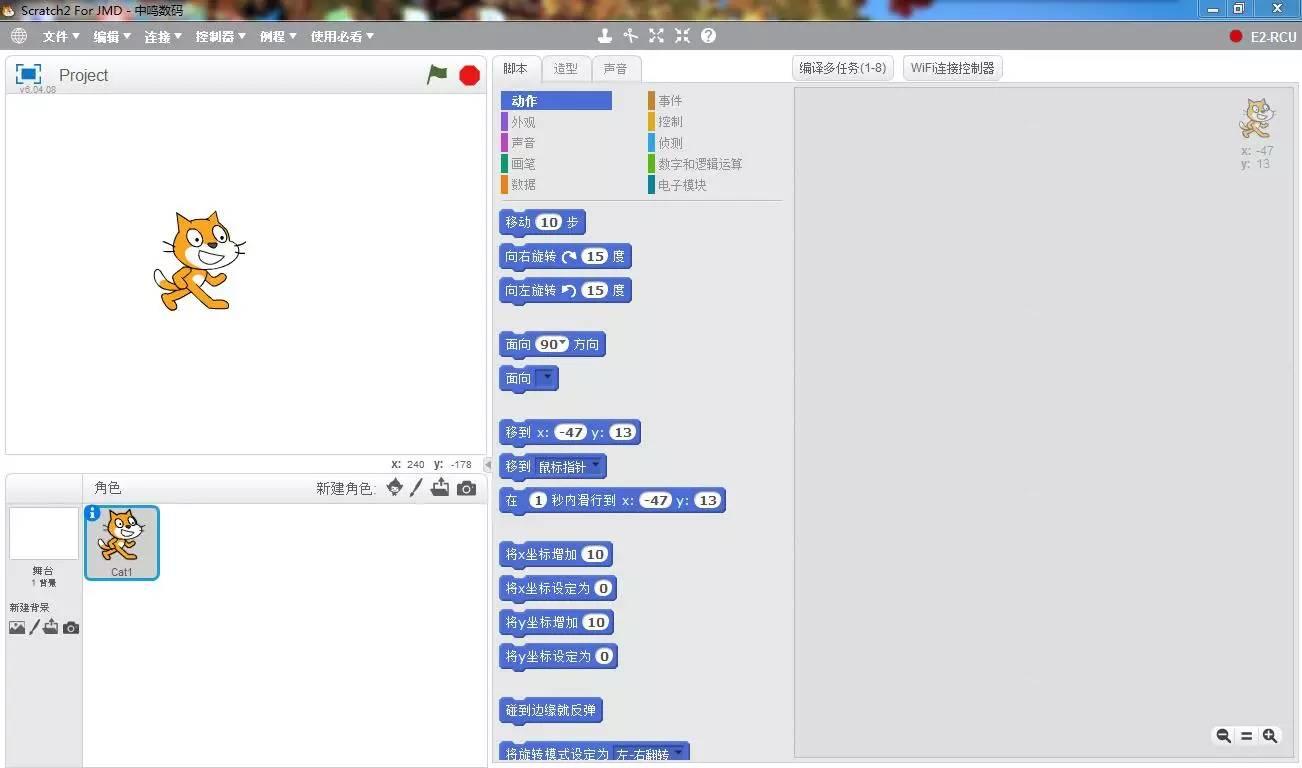Click the globe language icon
Viewport: 1302px width, 768px height.
pyautogui.click(x=19, y=36)
